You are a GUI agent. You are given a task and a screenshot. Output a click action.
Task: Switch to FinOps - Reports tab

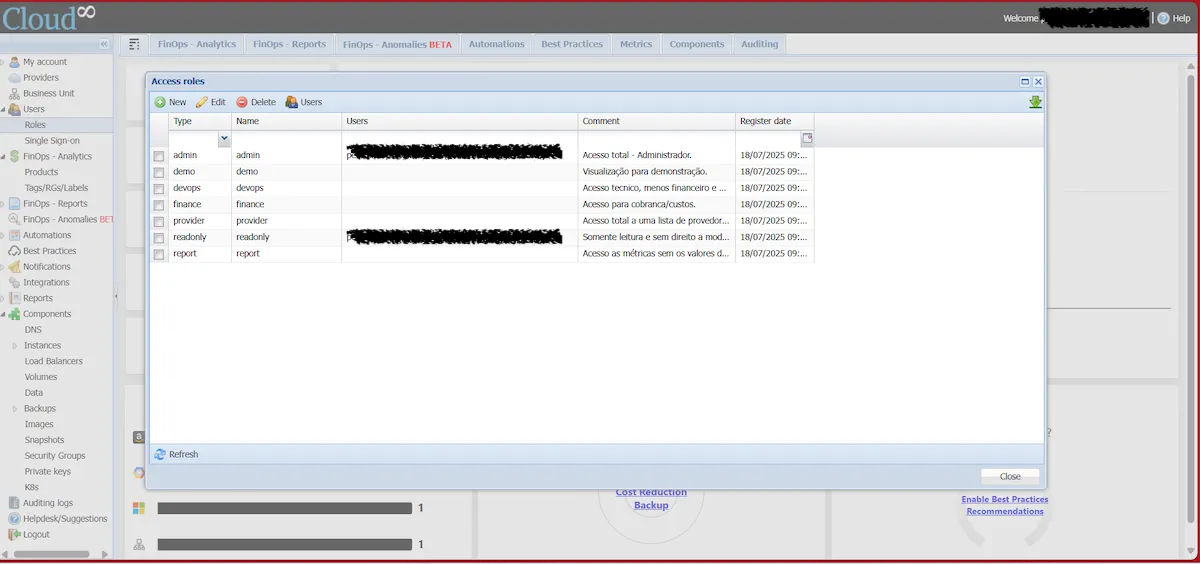[290, 44]
